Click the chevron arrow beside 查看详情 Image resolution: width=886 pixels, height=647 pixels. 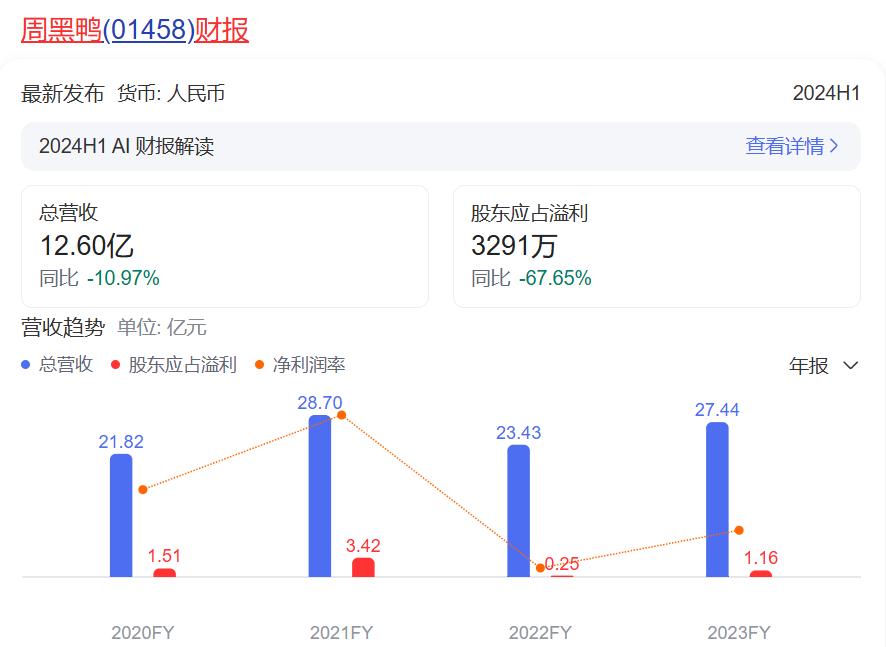pyautogui.click(x=835, y=146)
